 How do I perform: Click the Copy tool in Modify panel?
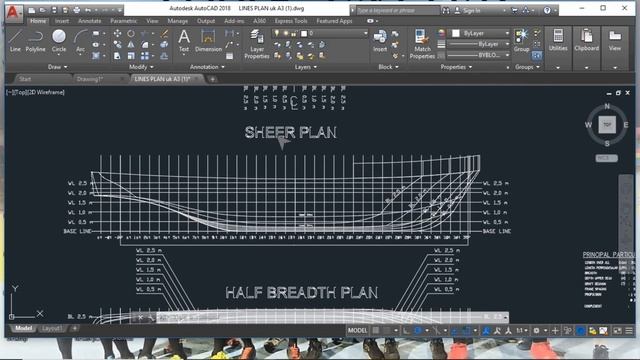[x=118, y=44]
